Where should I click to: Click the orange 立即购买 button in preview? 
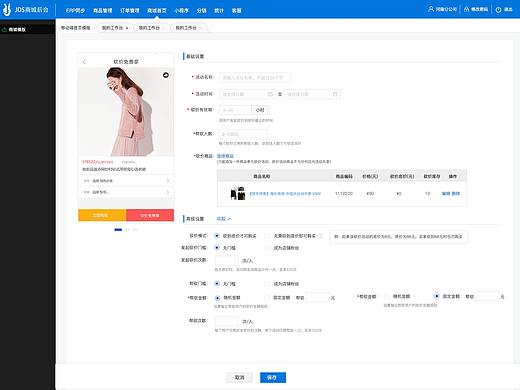102,215
